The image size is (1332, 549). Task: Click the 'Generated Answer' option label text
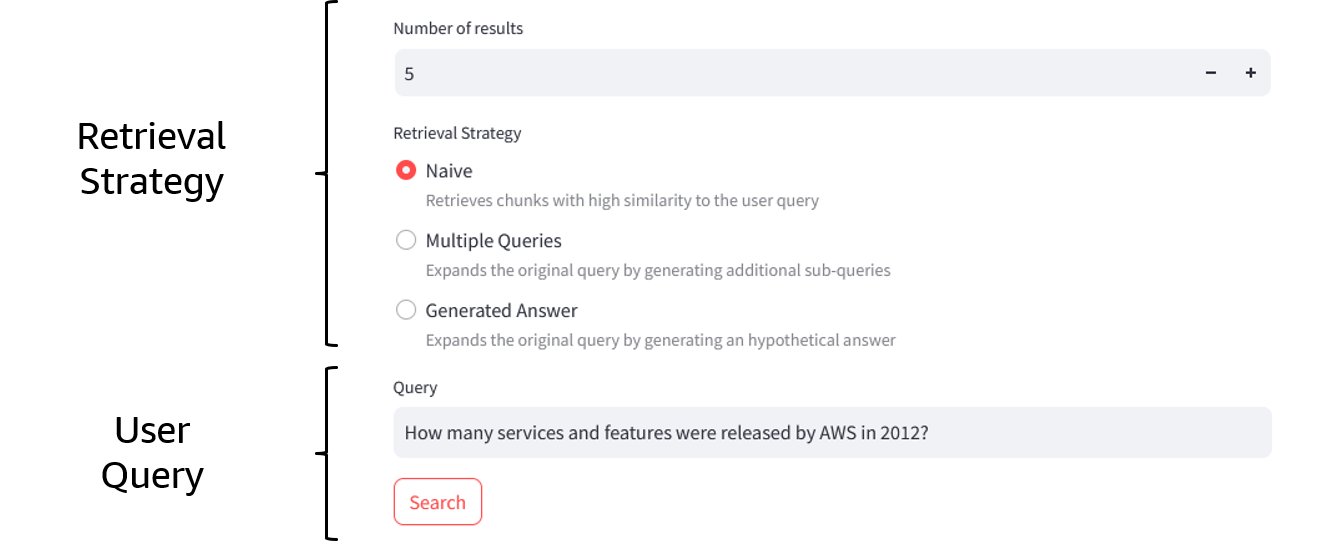point(501,311)
